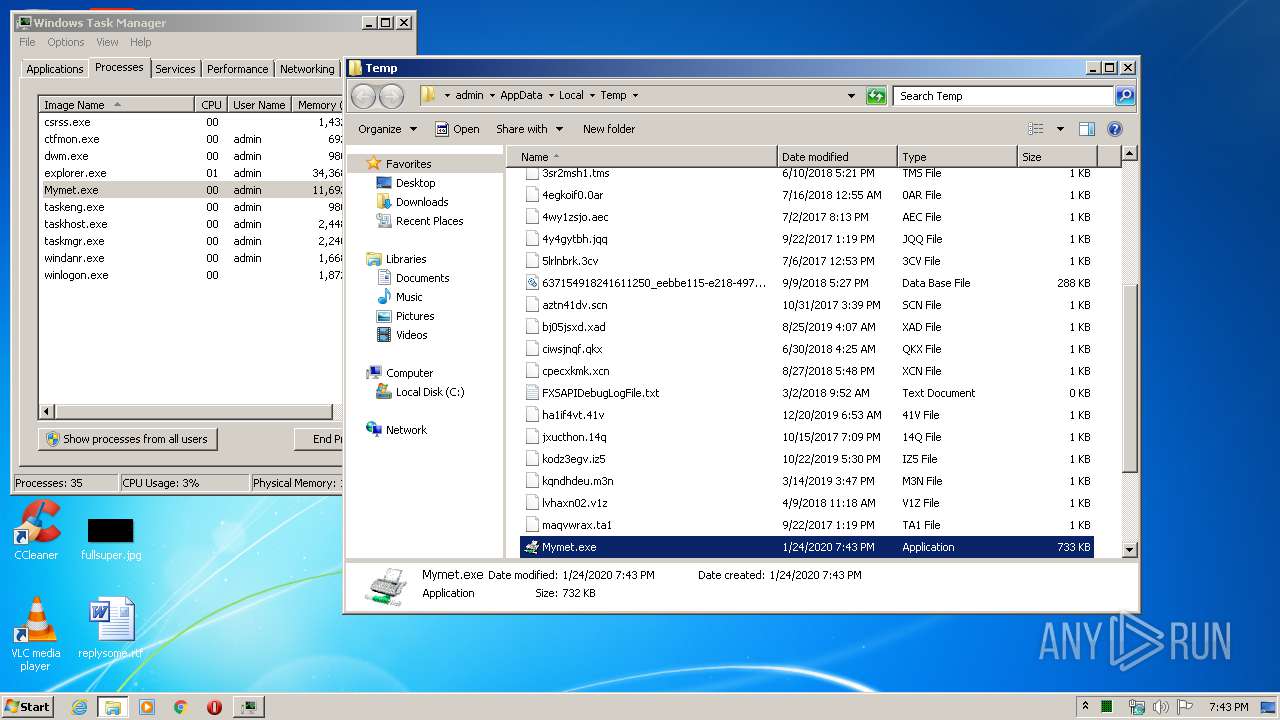The image size is (1280, 720).
Task: Click the Start button
Action: tap(27, 707)
